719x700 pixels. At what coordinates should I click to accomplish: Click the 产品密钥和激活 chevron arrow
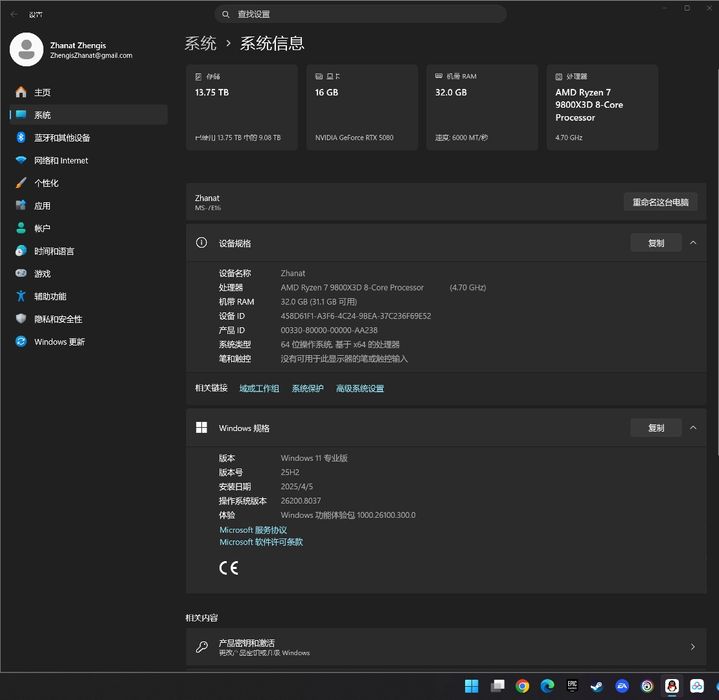(x=692, y=647)
